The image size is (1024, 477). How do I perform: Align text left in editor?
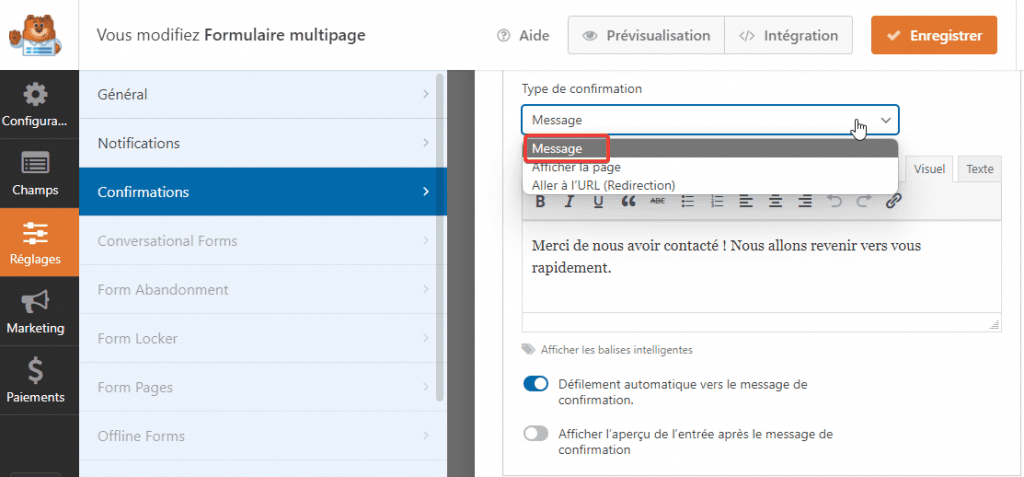(746, 201)
